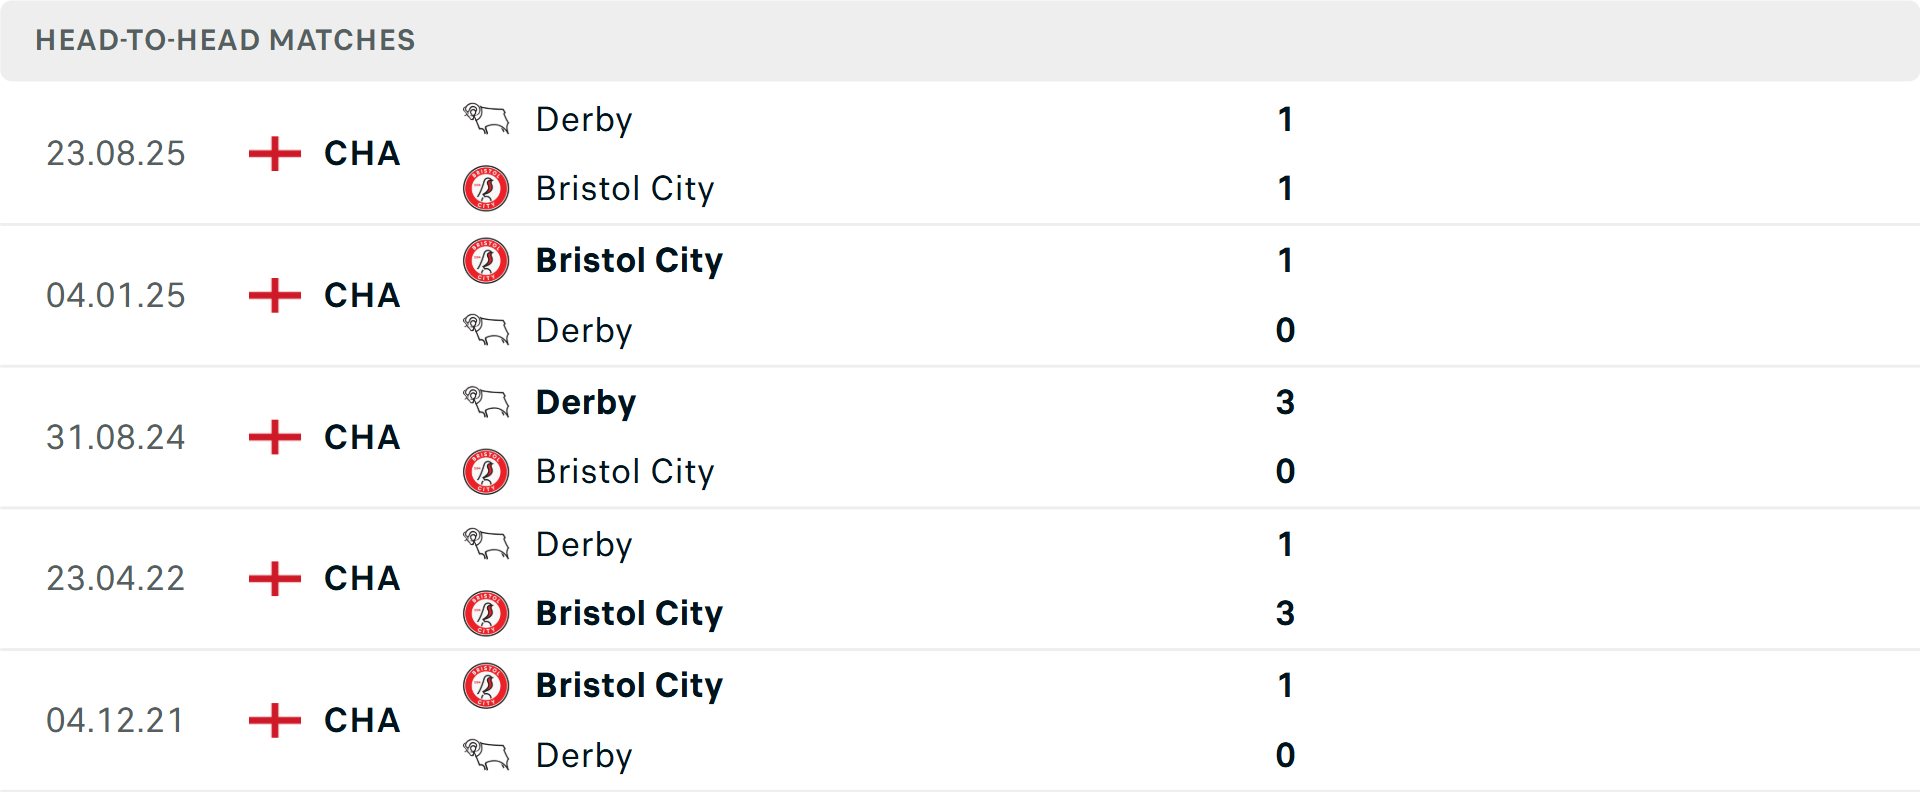Click the 3-0 Derby win row from 31.08.24
This screenshot has height=792, width=1920.
click(1286, 437)
